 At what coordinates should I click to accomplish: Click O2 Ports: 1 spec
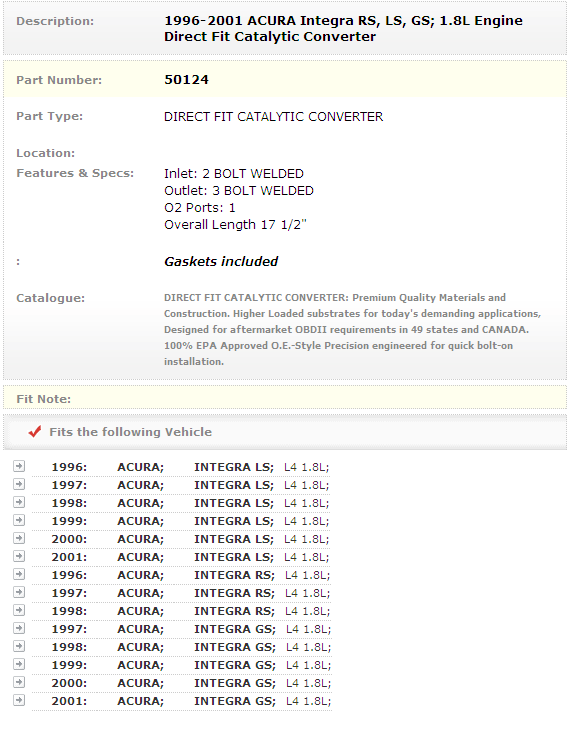[200, 208]
